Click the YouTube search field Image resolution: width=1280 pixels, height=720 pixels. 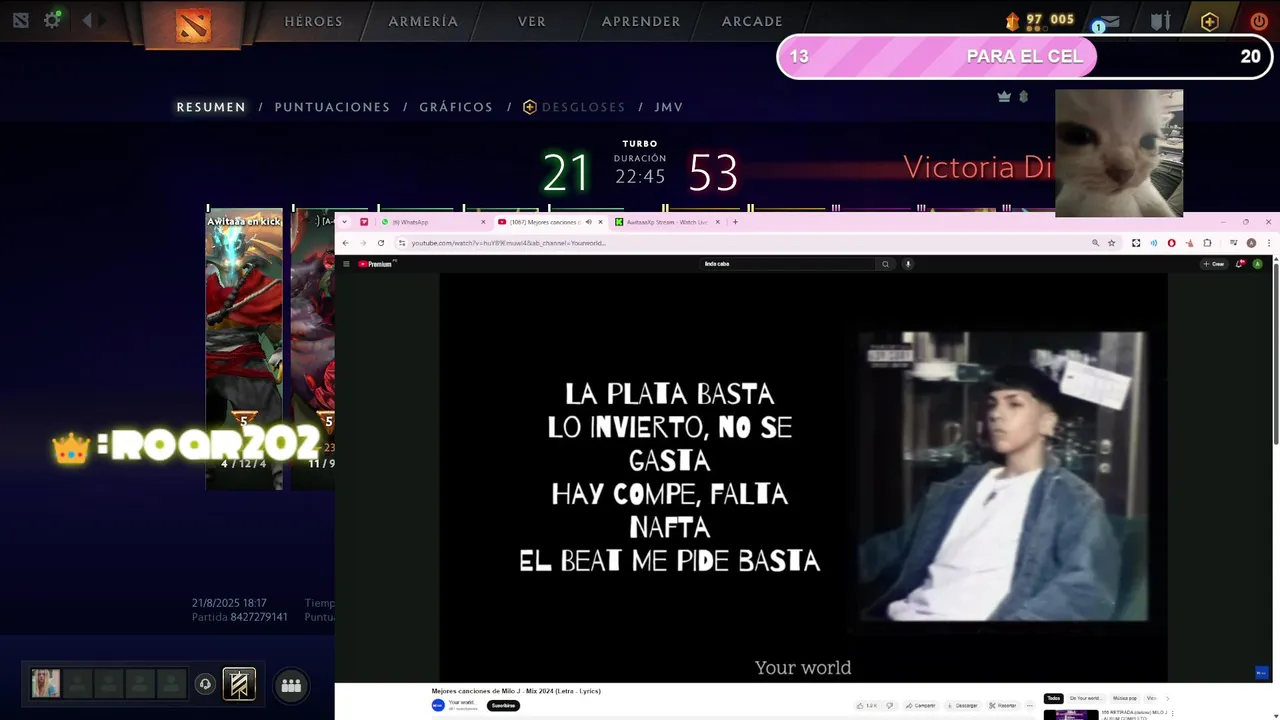point(788,264)
